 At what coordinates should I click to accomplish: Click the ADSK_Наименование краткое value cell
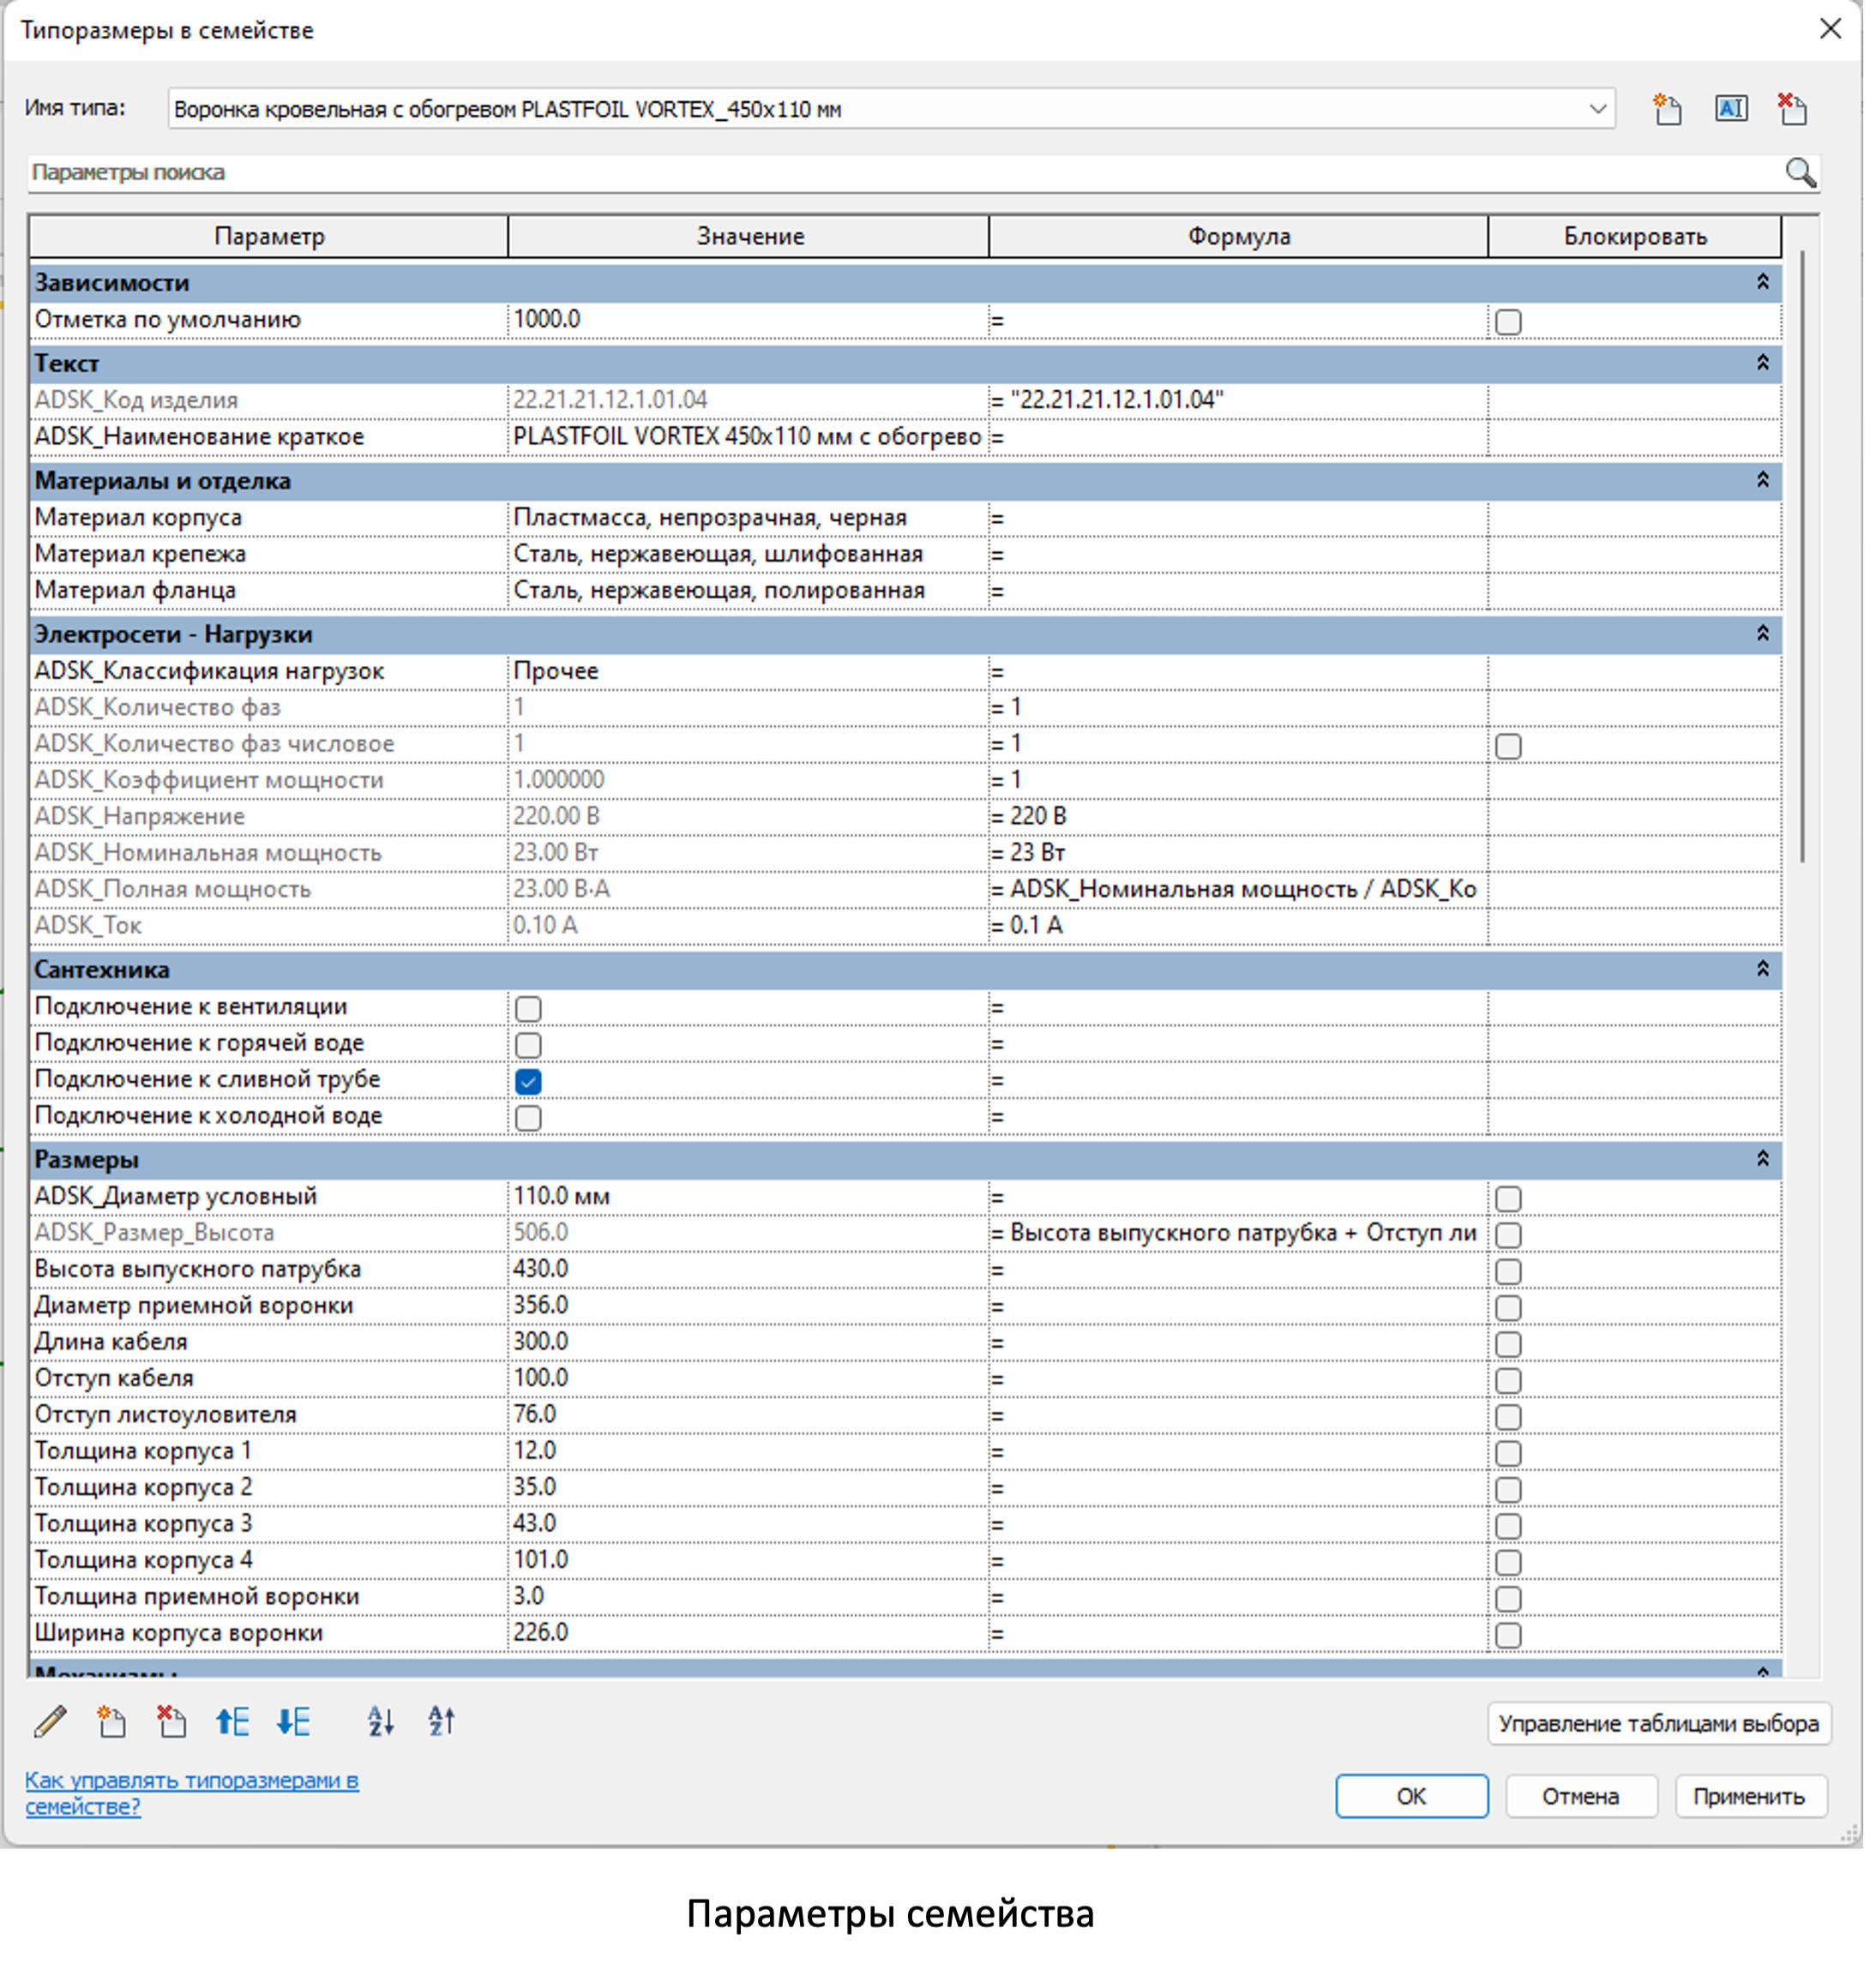click(748, 436)
